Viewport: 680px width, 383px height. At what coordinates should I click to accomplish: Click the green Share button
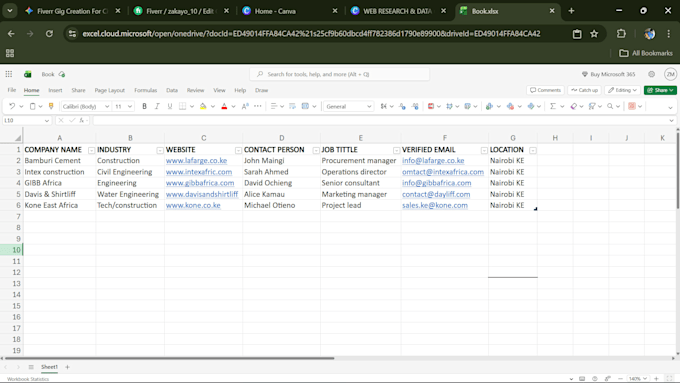660,90
